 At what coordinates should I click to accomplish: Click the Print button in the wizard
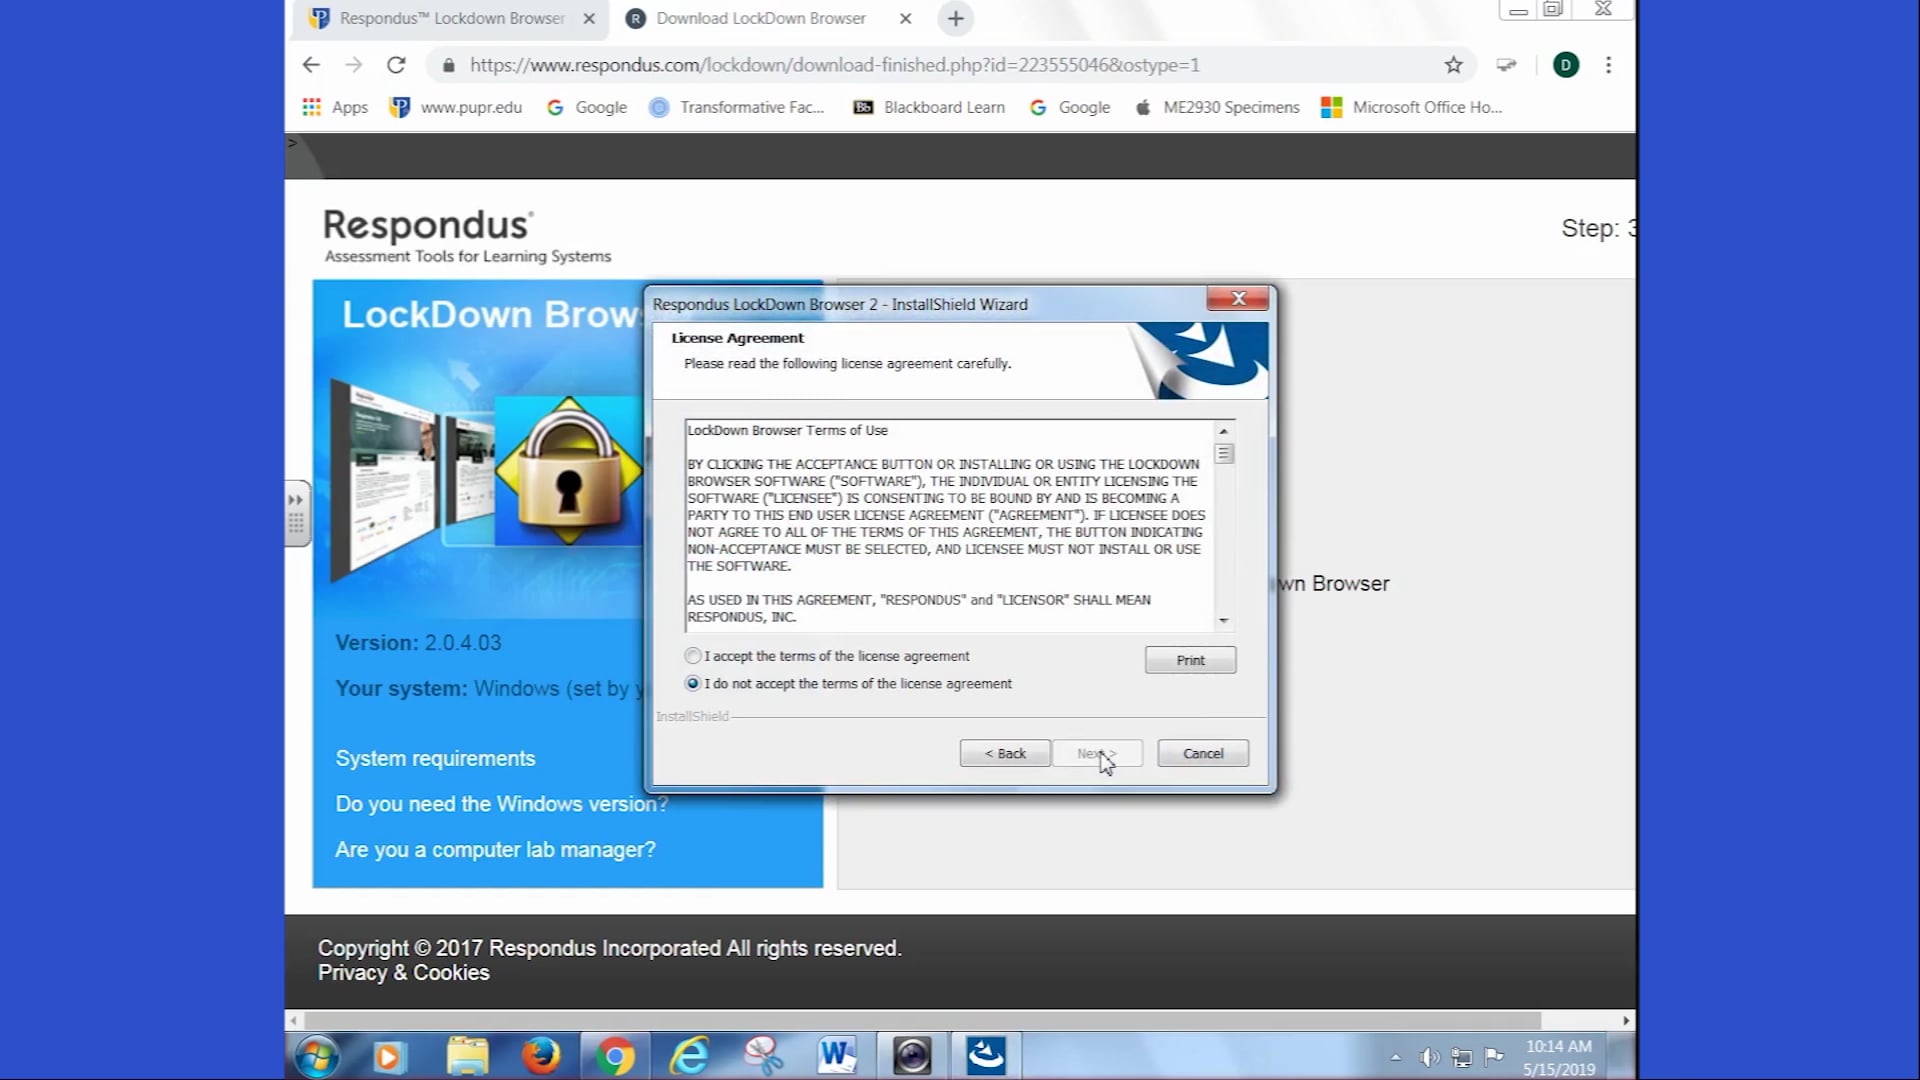[1189, 659]
